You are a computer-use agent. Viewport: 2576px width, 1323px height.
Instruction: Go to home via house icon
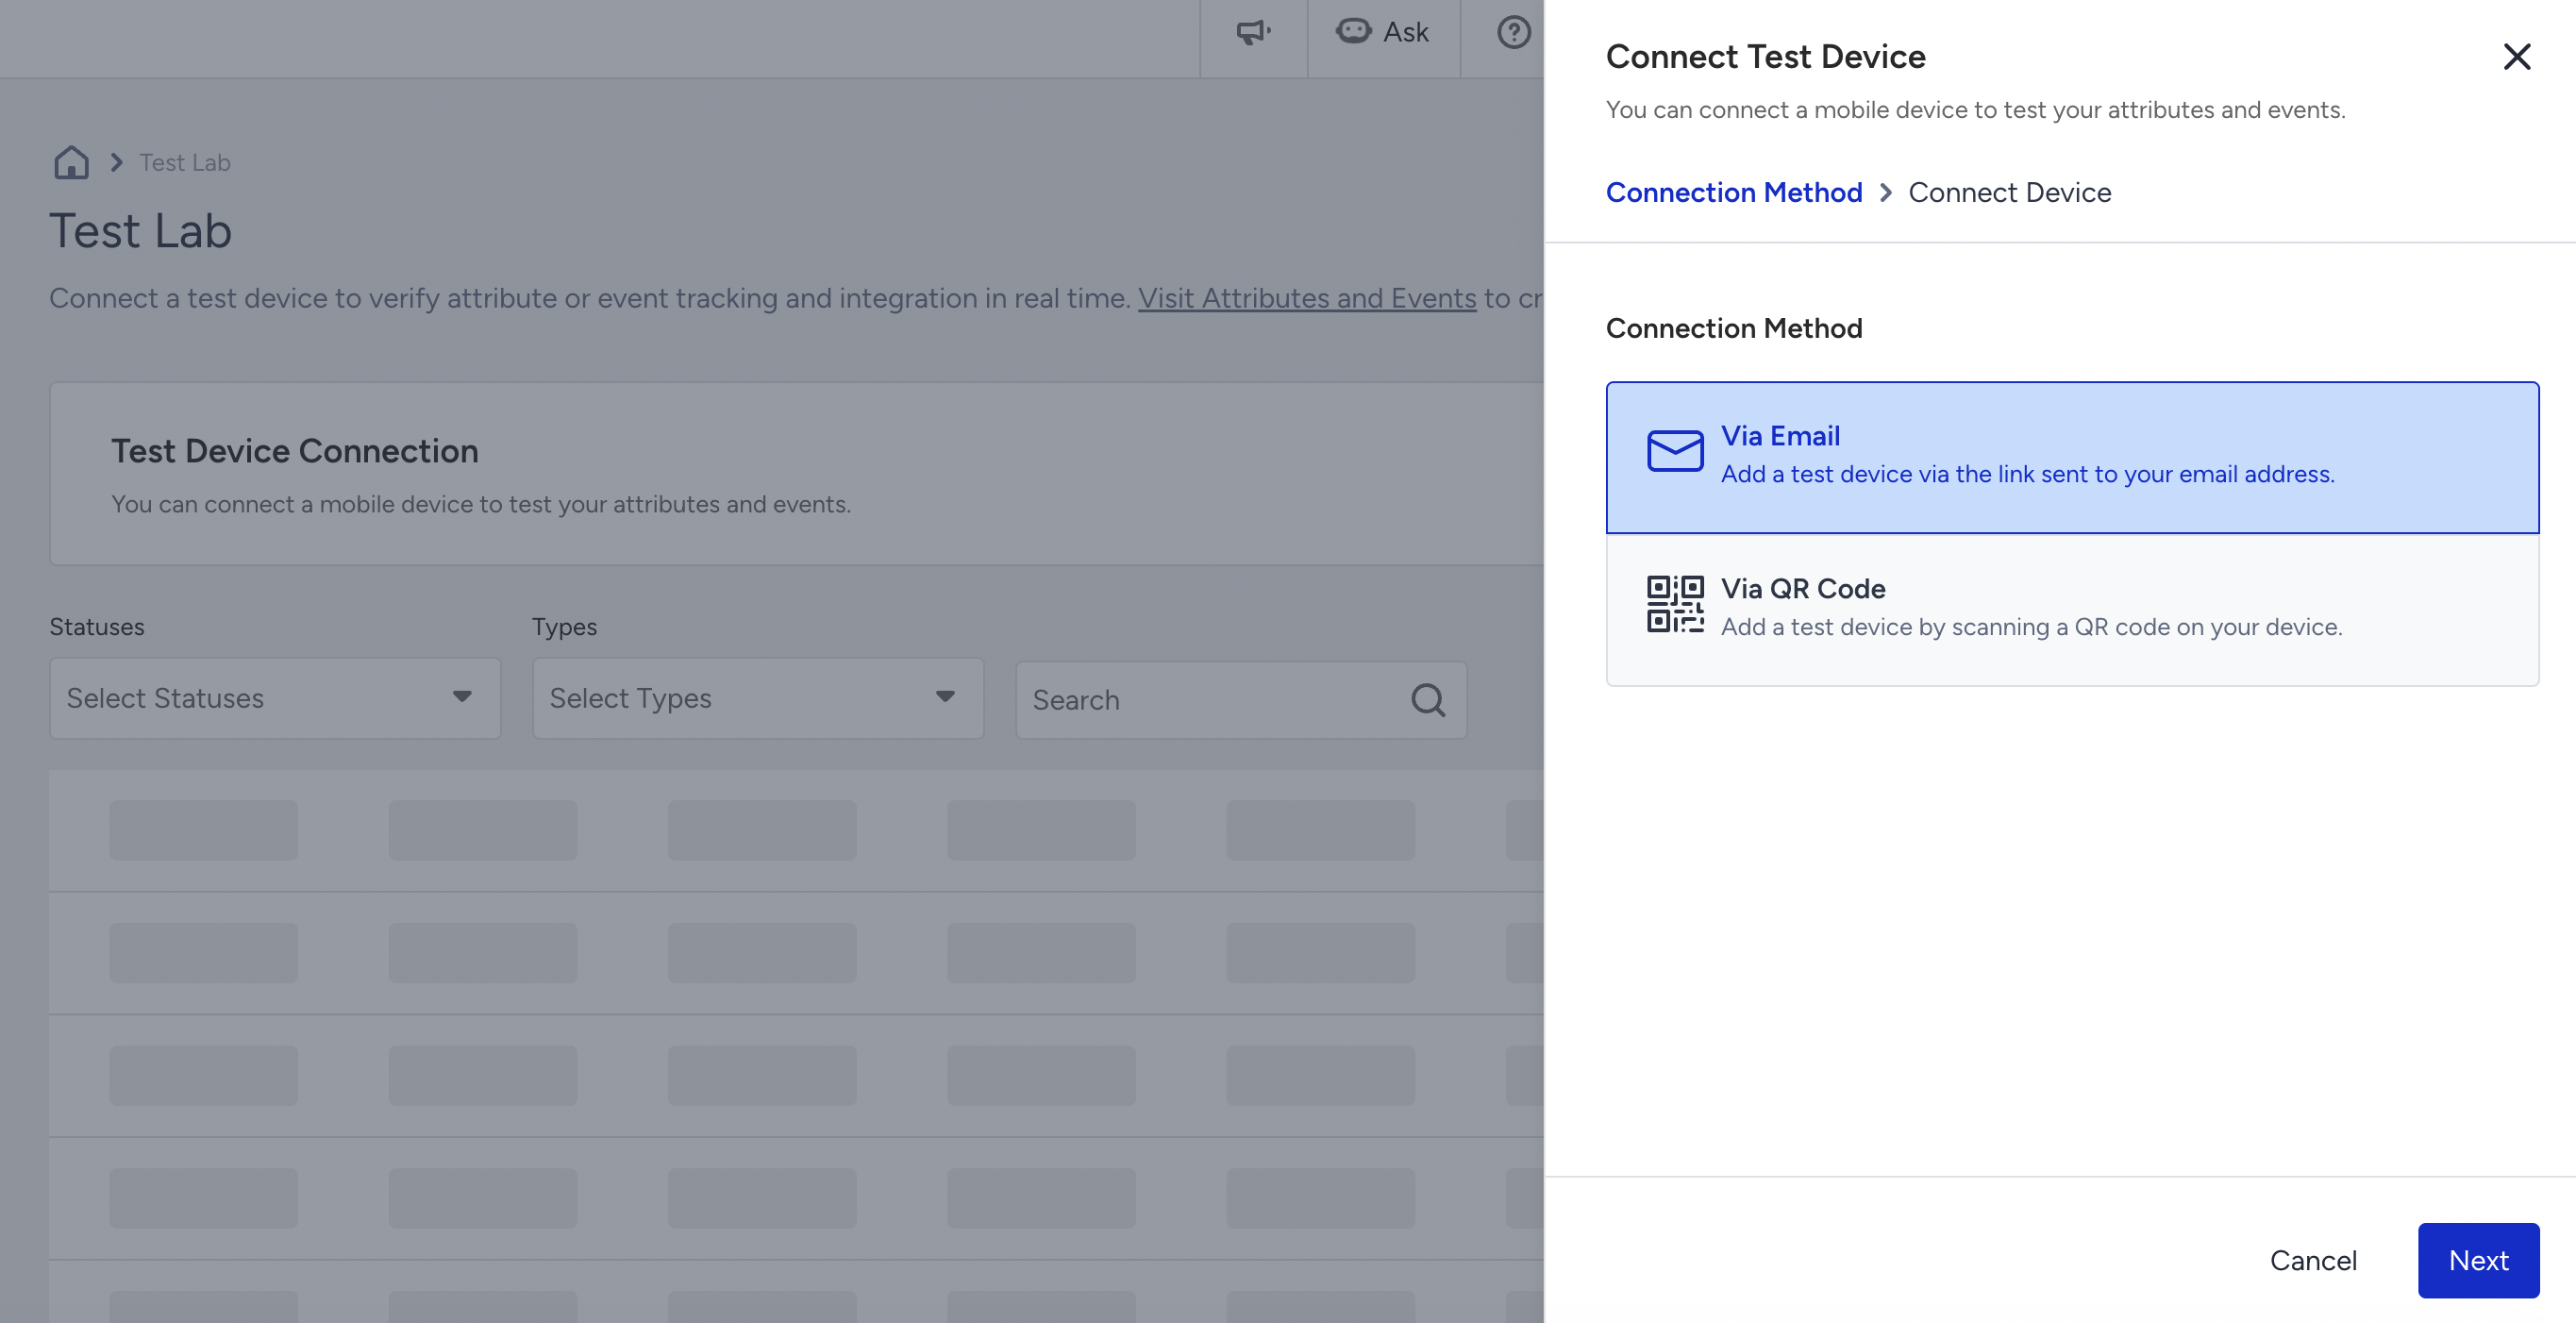pos(71,162)
